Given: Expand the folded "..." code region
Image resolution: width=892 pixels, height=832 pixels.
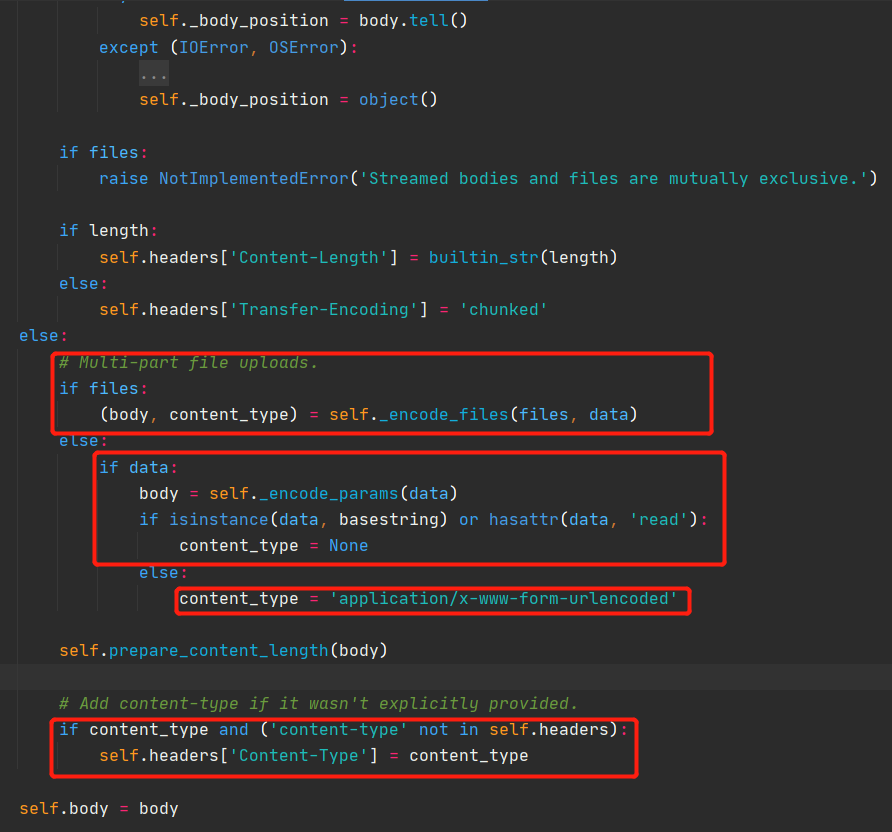Looking at the screenshot, I should (153, 74).
